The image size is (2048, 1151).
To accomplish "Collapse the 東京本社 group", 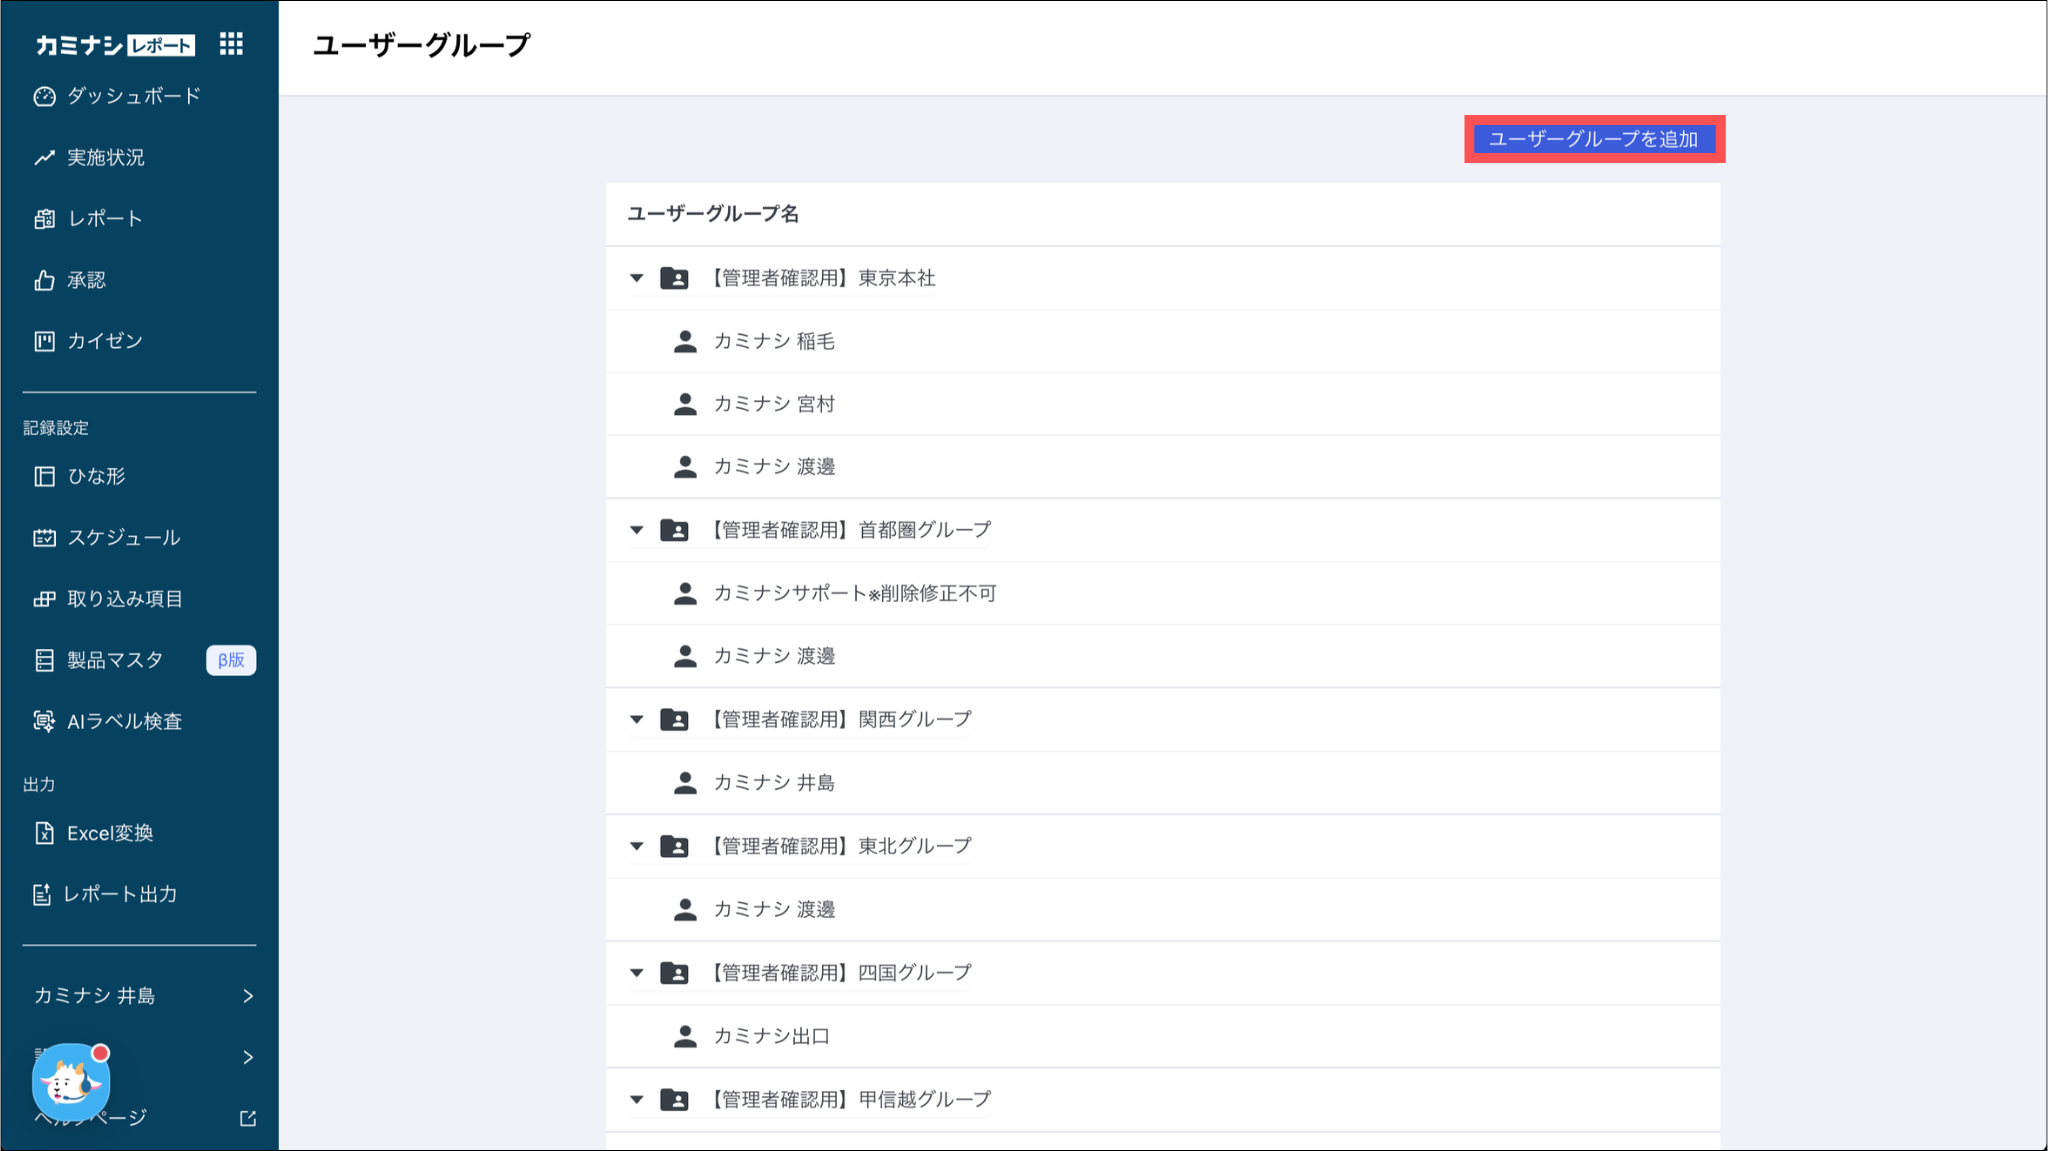I will click(636, 278).
